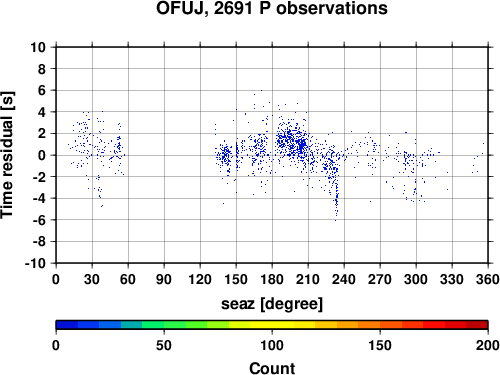The width and height of the screenshot is (500, 375).
Task: Click the colorbar tick label '200'
Action: 488,345
